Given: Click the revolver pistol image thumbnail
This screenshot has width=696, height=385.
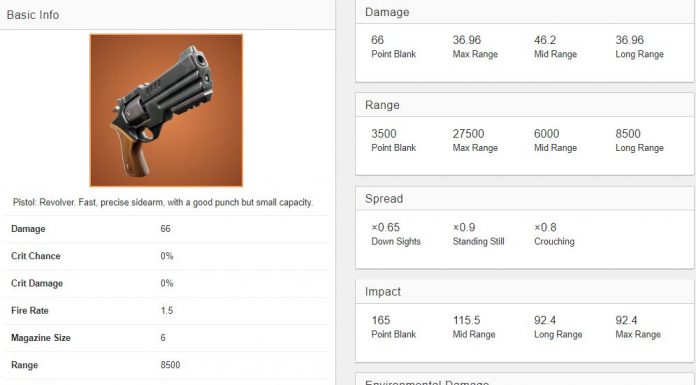Looking at the screenshot, I should click(x=166, y=110).
